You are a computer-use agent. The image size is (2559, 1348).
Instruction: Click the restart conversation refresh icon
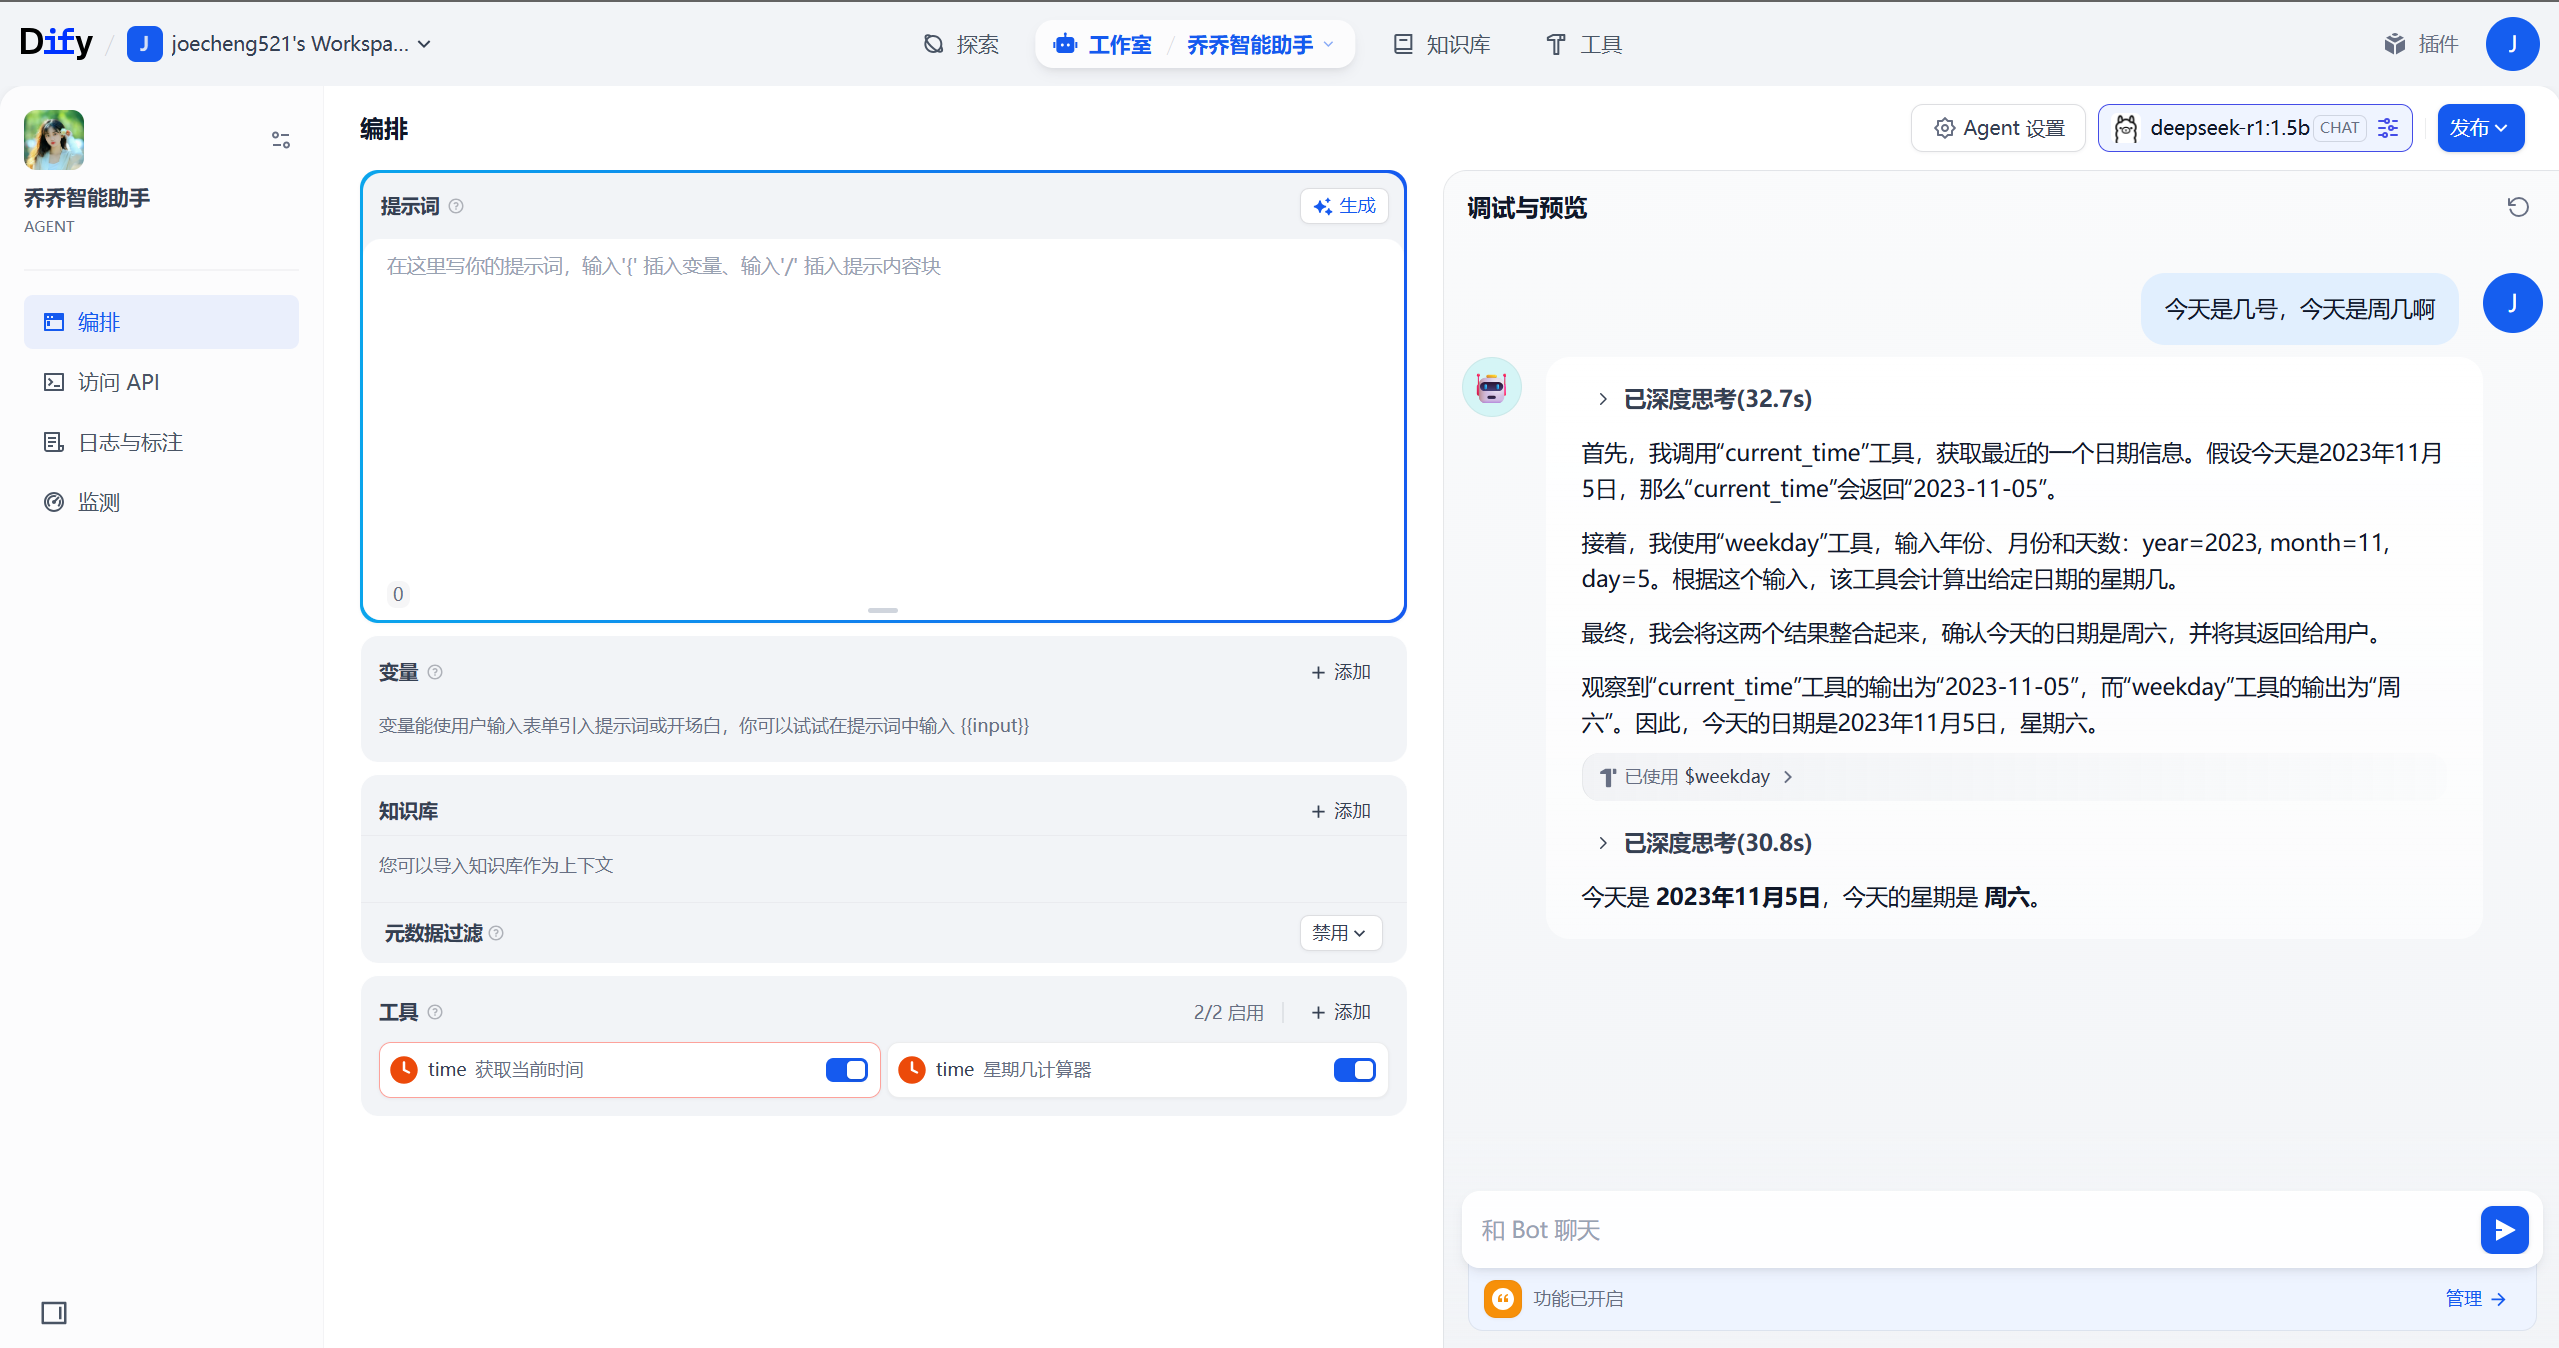pyautogui.click(x=2517, y=207)
